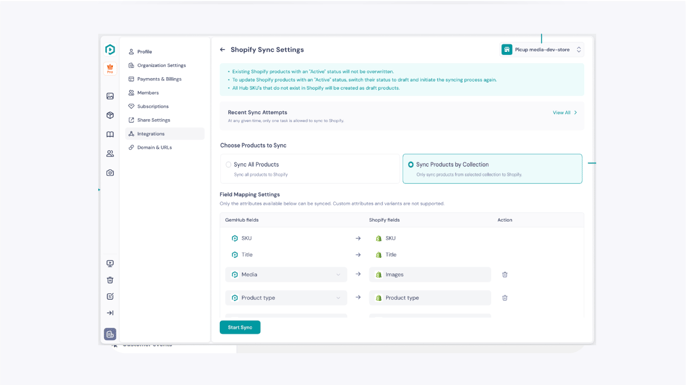
Task: Delete the Media to Images mapping
Action: pyautogui.click(x=505, y=275)
